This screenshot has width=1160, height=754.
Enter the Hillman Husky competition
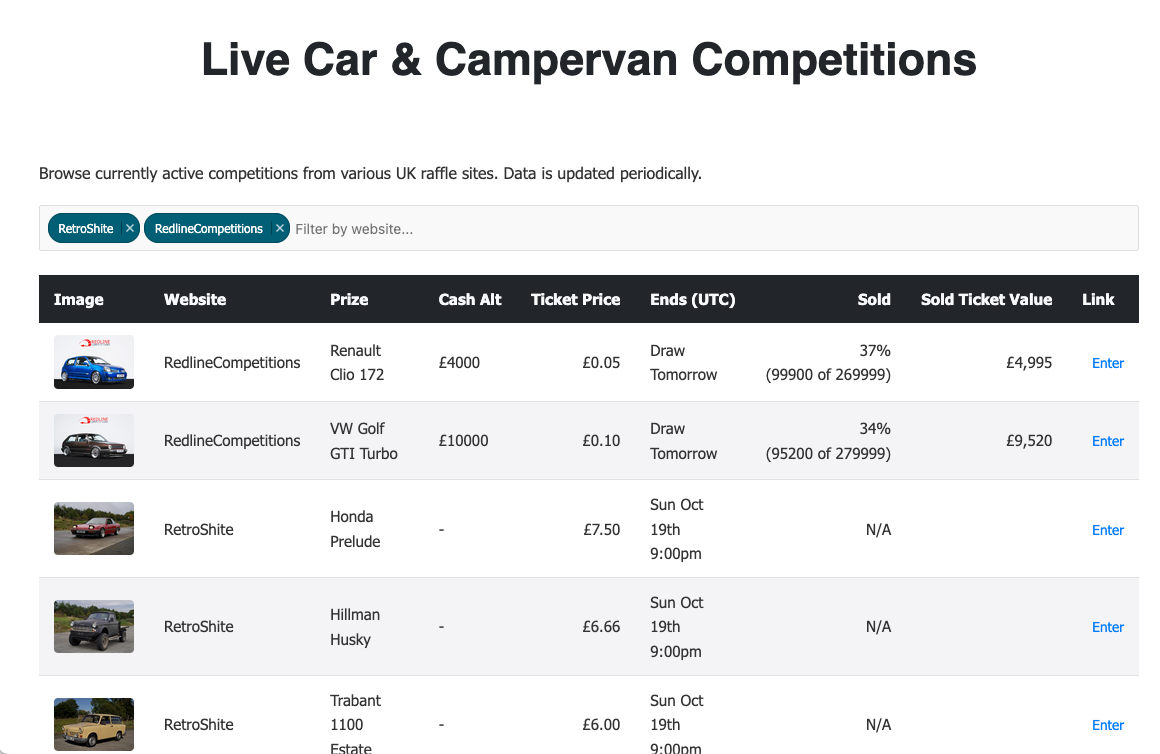pos(1107,627)
